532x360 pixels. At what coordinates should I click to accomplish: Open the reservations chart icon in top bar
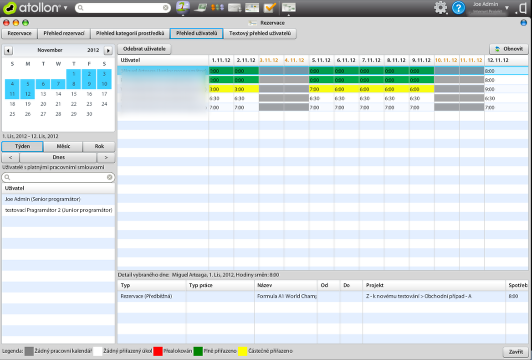[x=289, y=7]
